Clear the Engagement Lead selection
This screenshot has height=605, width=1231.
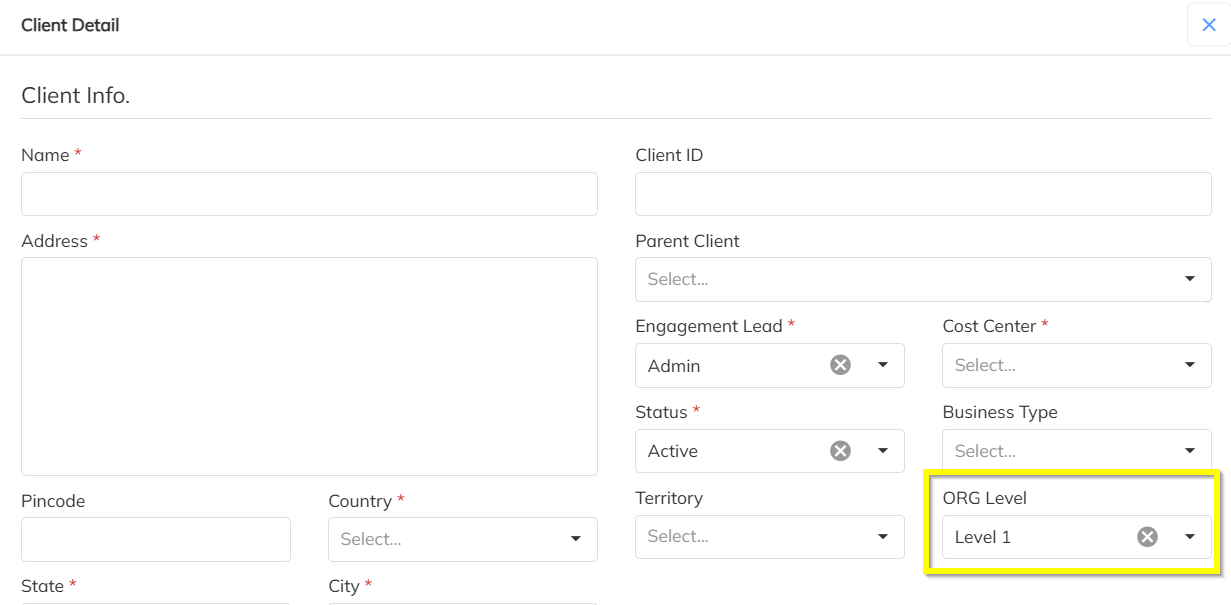840,365
